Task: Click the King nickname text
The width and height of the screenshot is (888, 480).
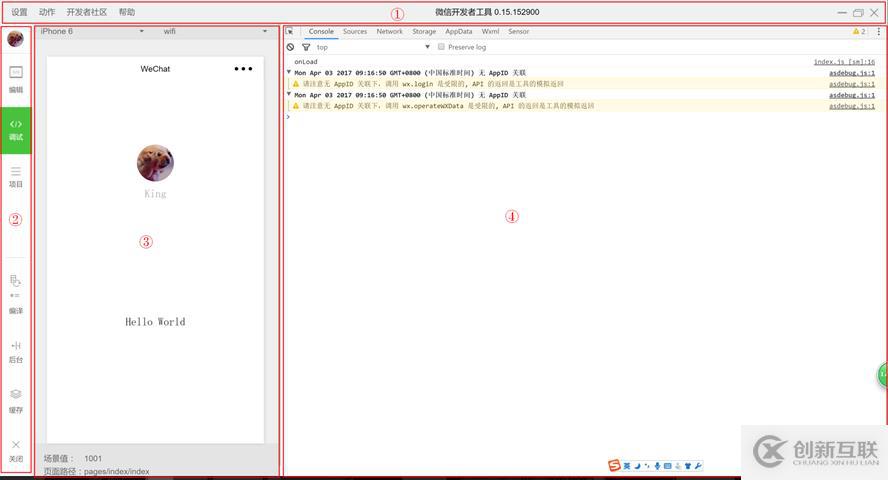Action: (x=155, y=194)
